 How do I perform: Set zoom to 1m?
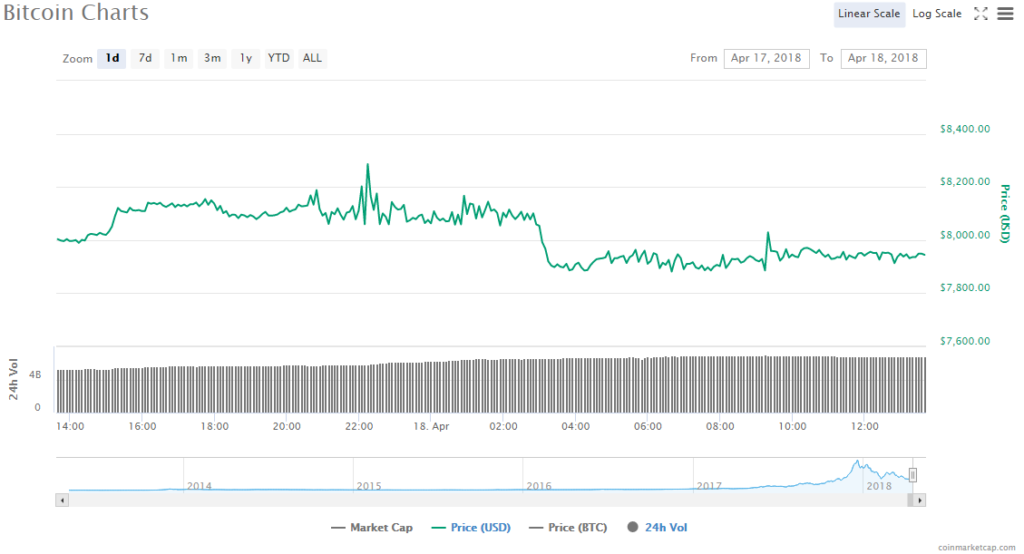178,58
